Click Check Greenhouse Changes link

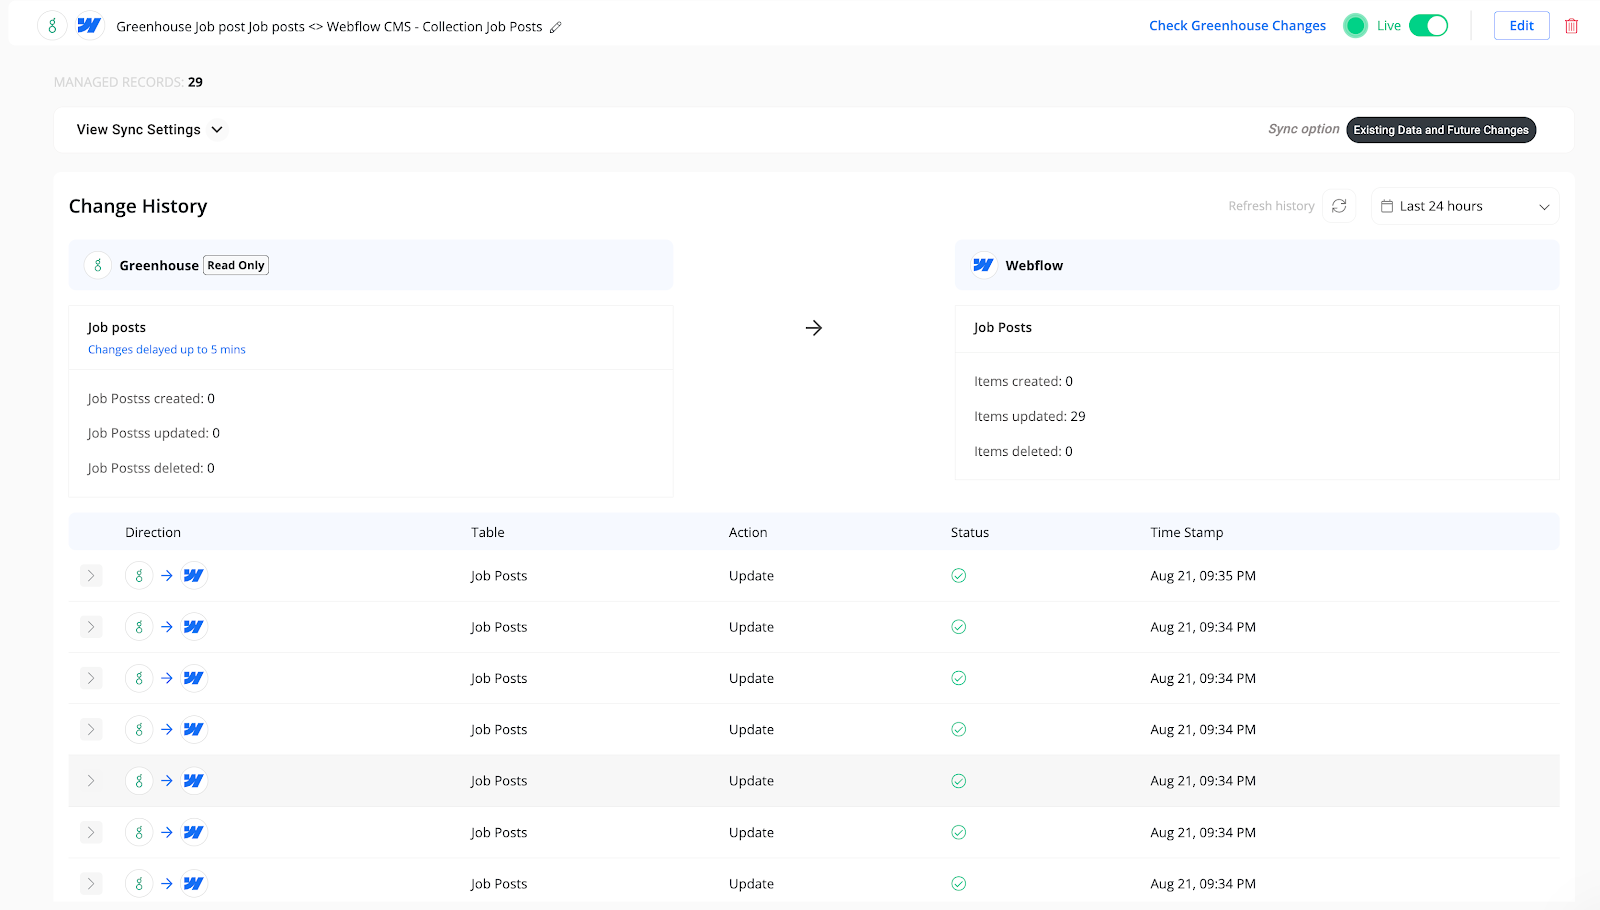pyautogui.click(x=1237, y=26)
